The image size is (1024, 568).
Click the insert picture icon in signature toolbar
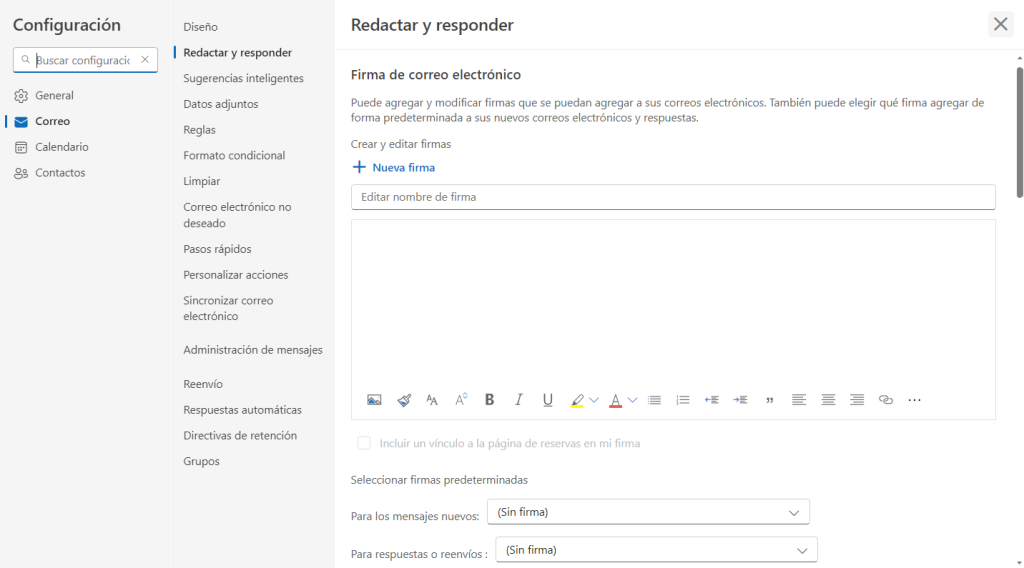374,400
